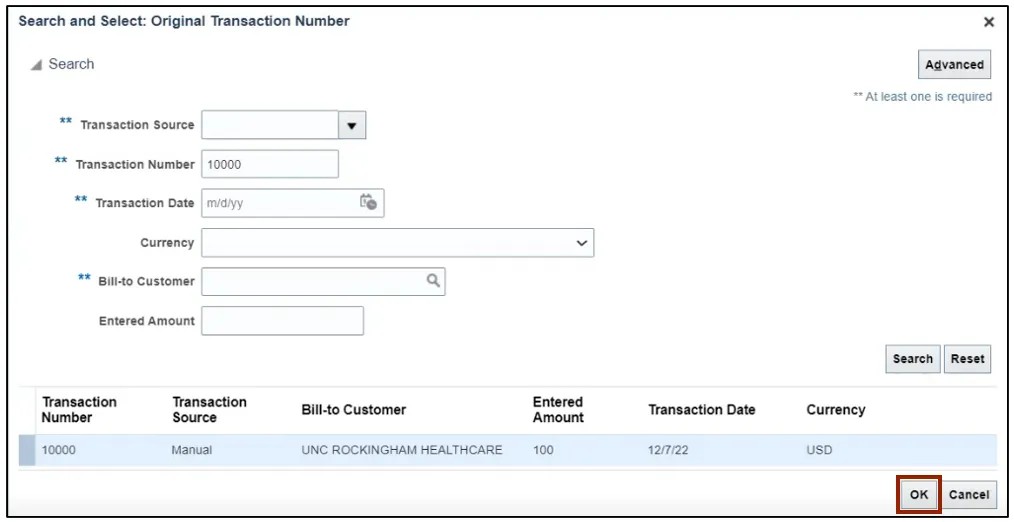Click the Bill-to Customer column header

(x=354, y=410)
